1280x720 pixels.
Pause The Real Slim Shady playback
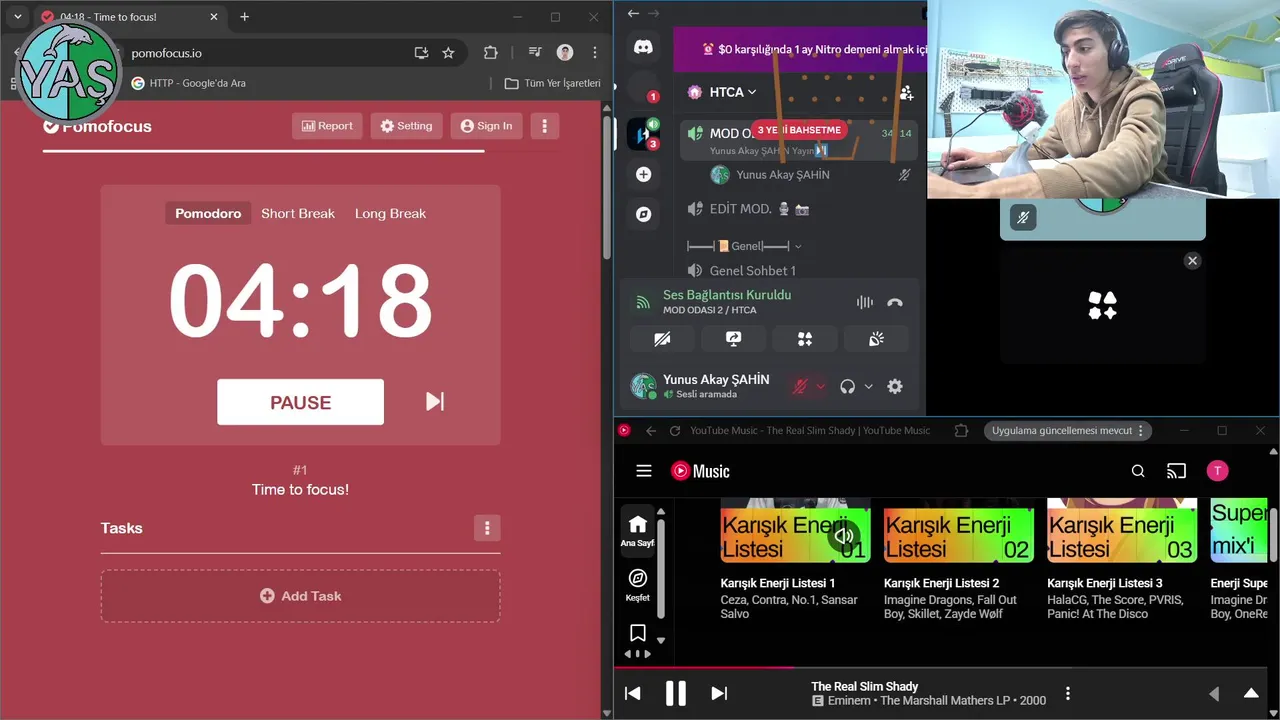(x=676, y=693)
